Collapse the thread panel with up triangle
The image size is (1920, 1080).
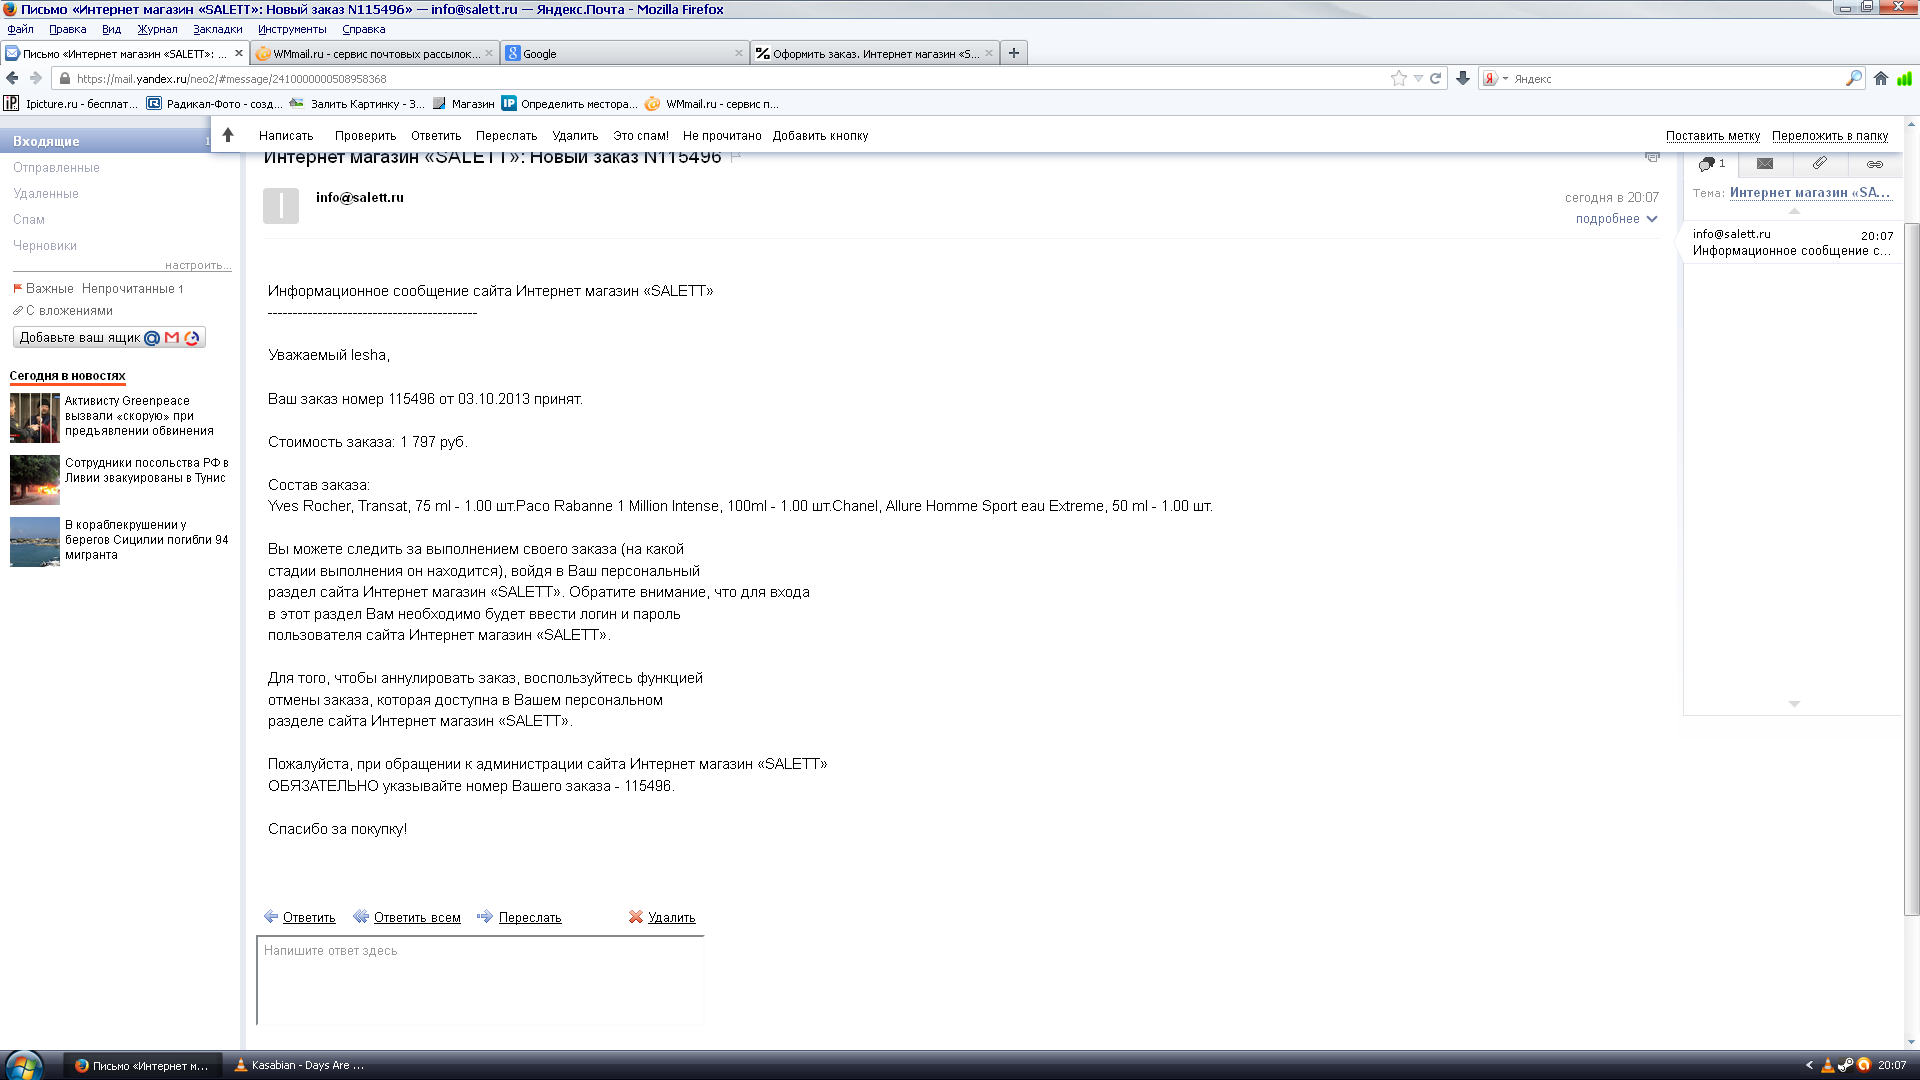coord(1794,211)
